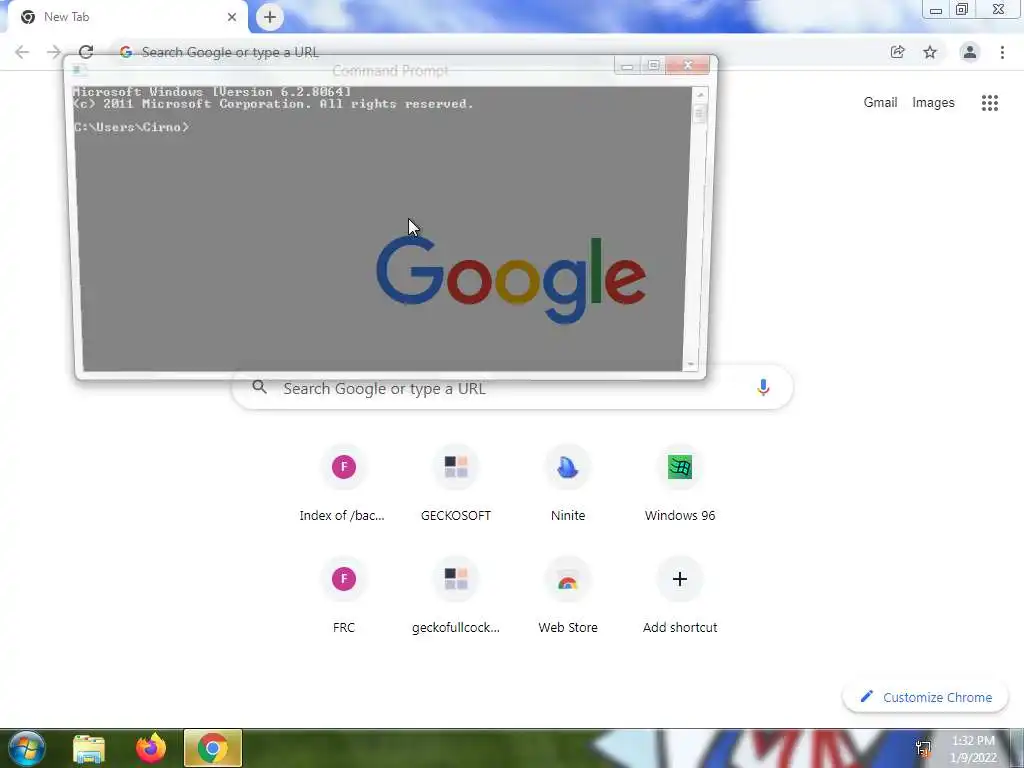This screenshot has width=1024, height=768.
Task: Open the FRC shortcut
Action: coord(344,596)
